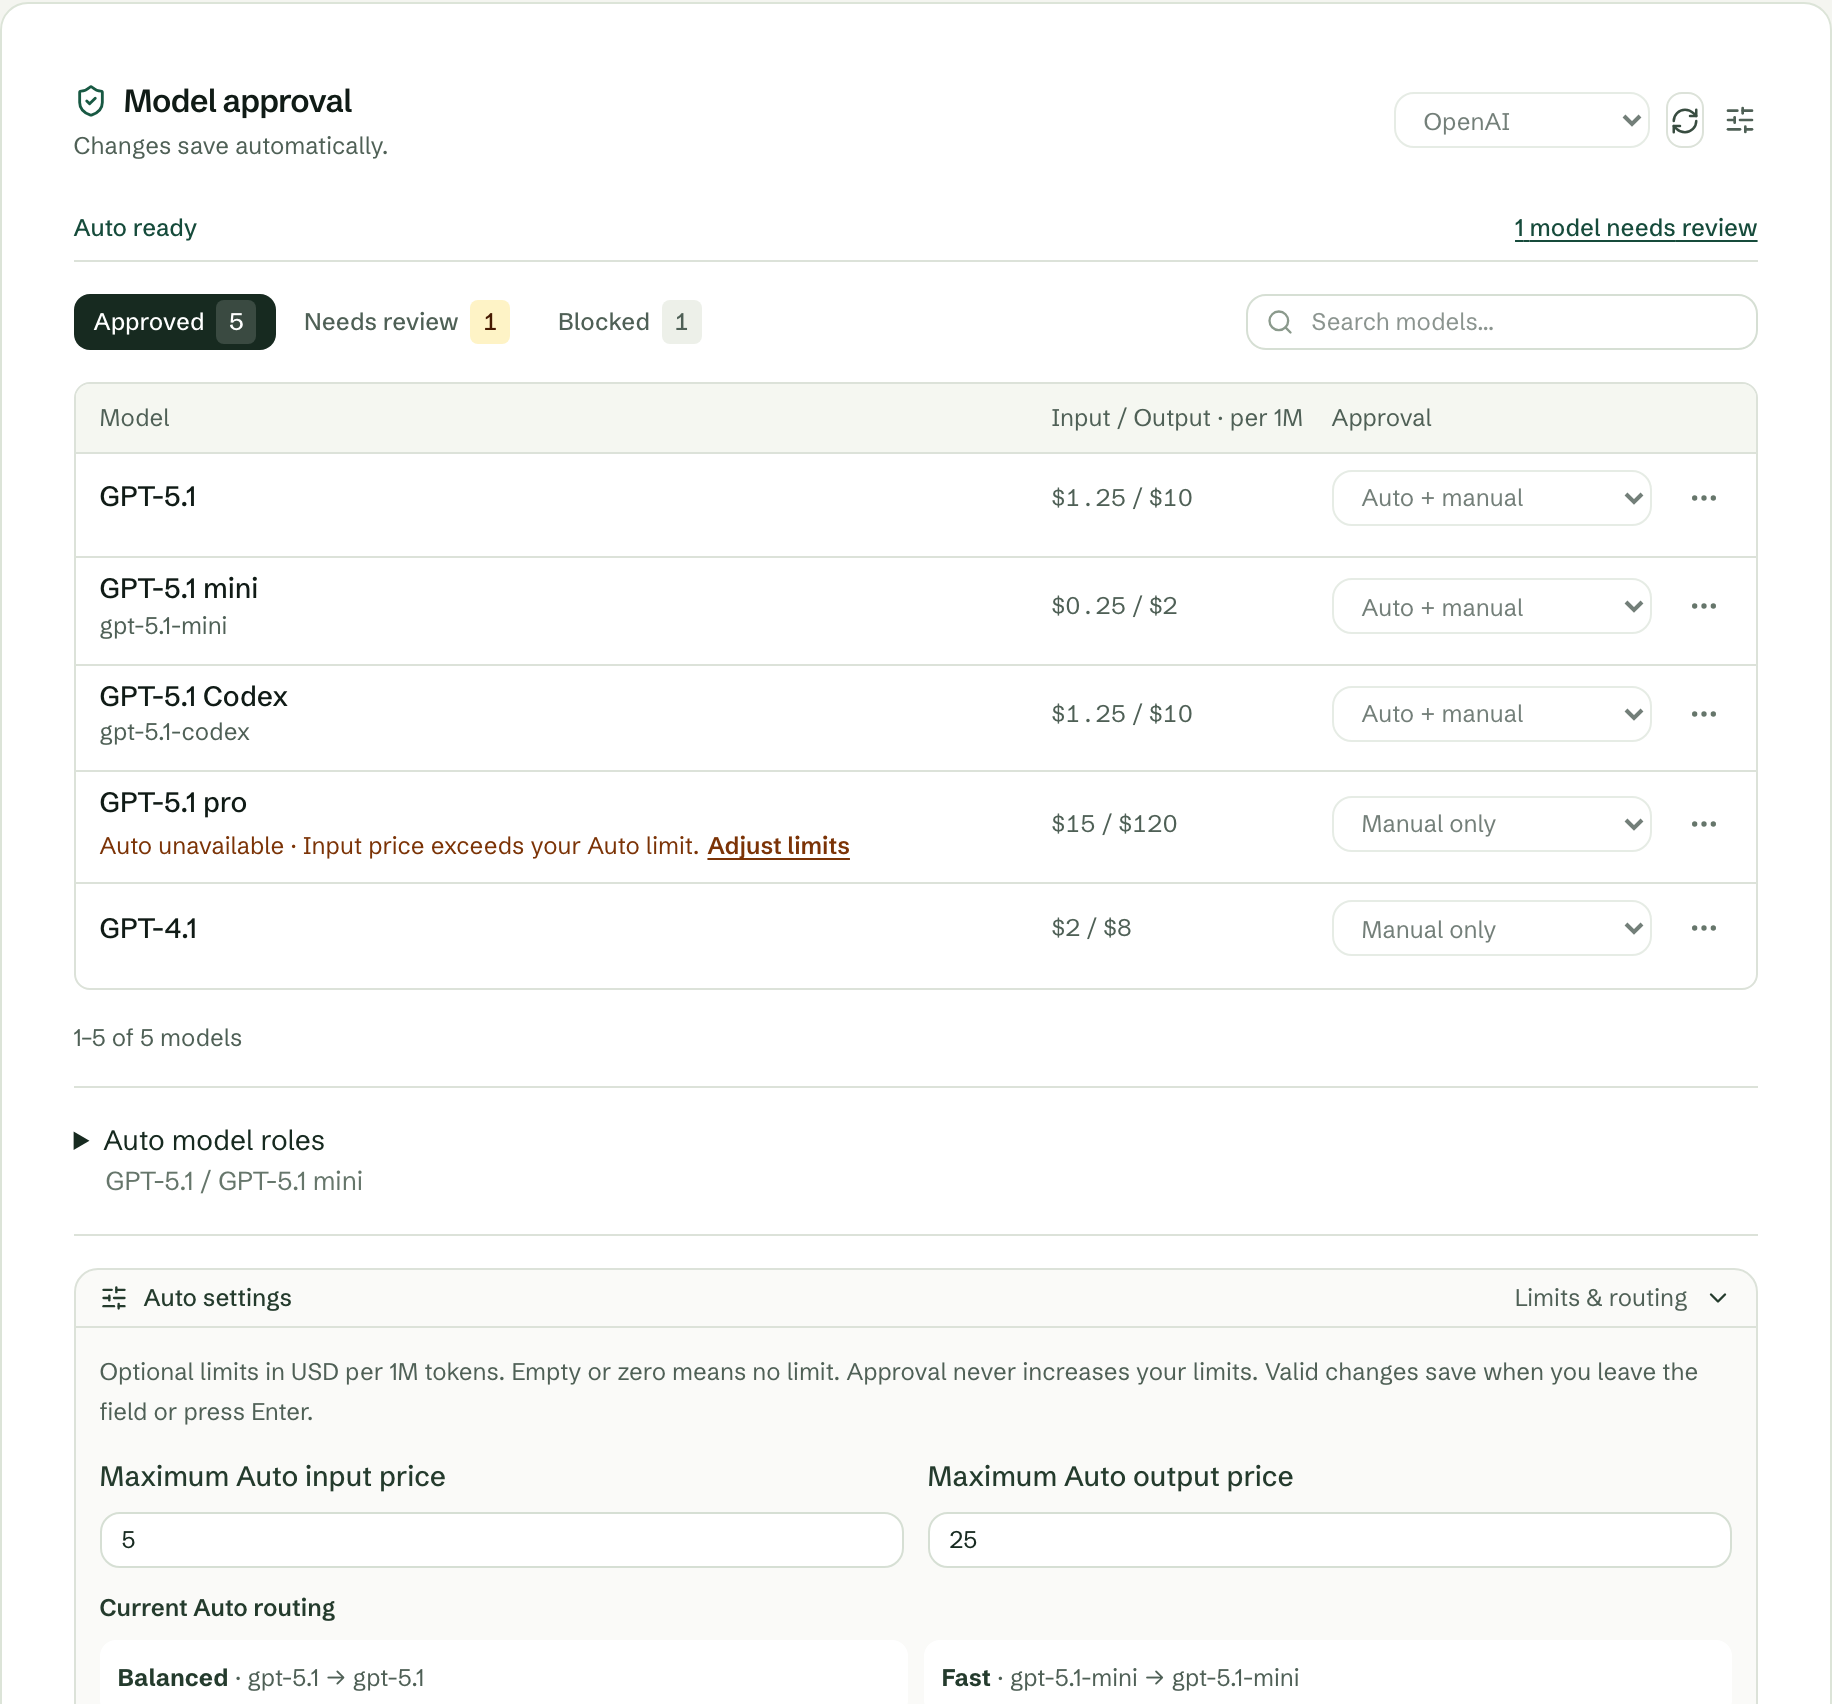This screenshot has height=1704, width=1832.
Task: Focus the Search models field
Action: (1501, 322)
